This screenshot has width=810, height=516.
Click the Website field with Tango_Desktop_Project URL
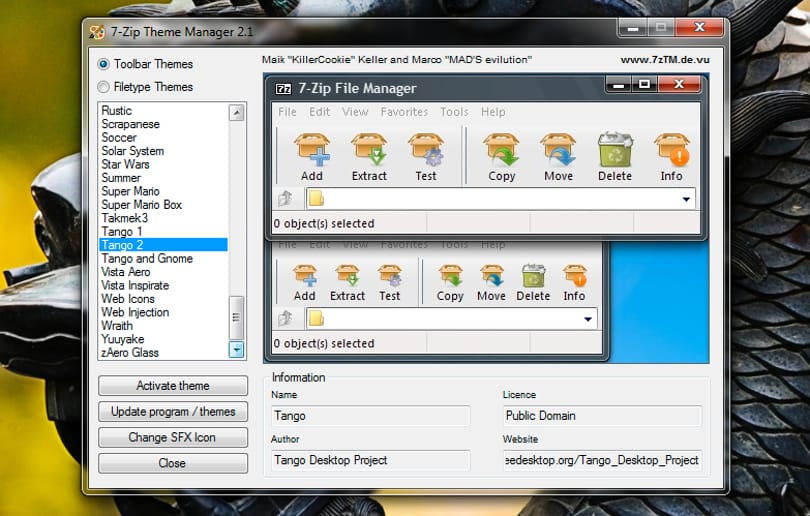pos(602,460)
